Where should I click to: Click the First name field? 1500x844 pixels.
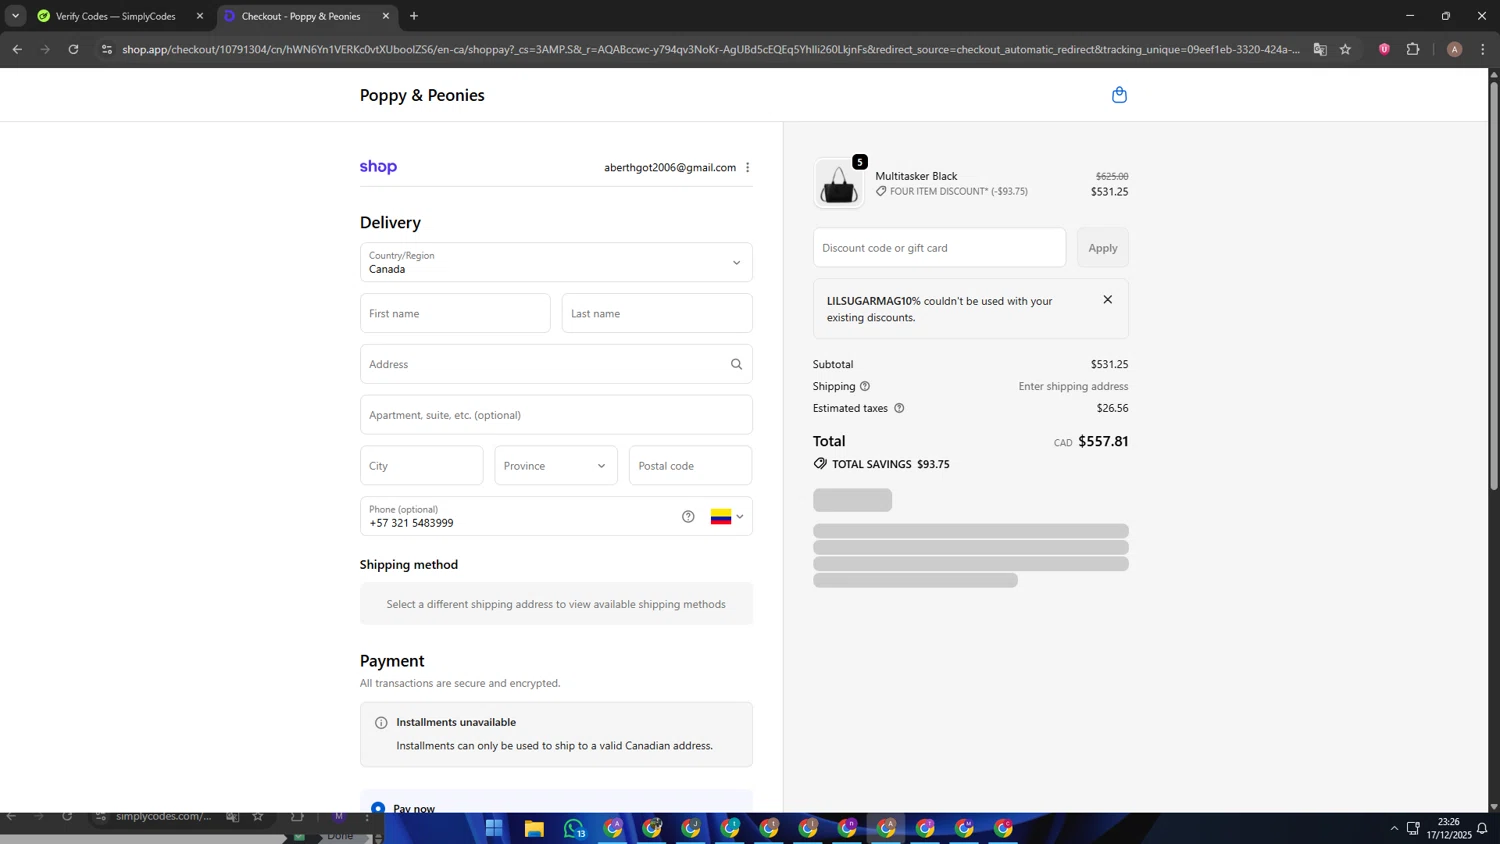tap(455, 313)
